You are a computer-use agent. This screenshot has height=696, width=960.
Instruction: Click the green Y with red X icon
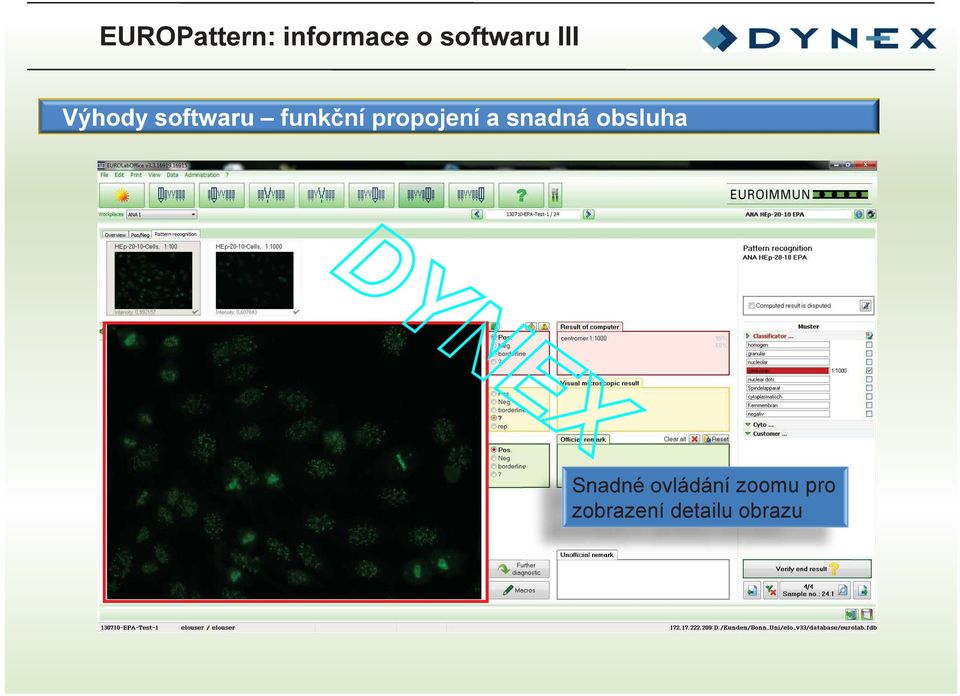click(x=770, y=591)
